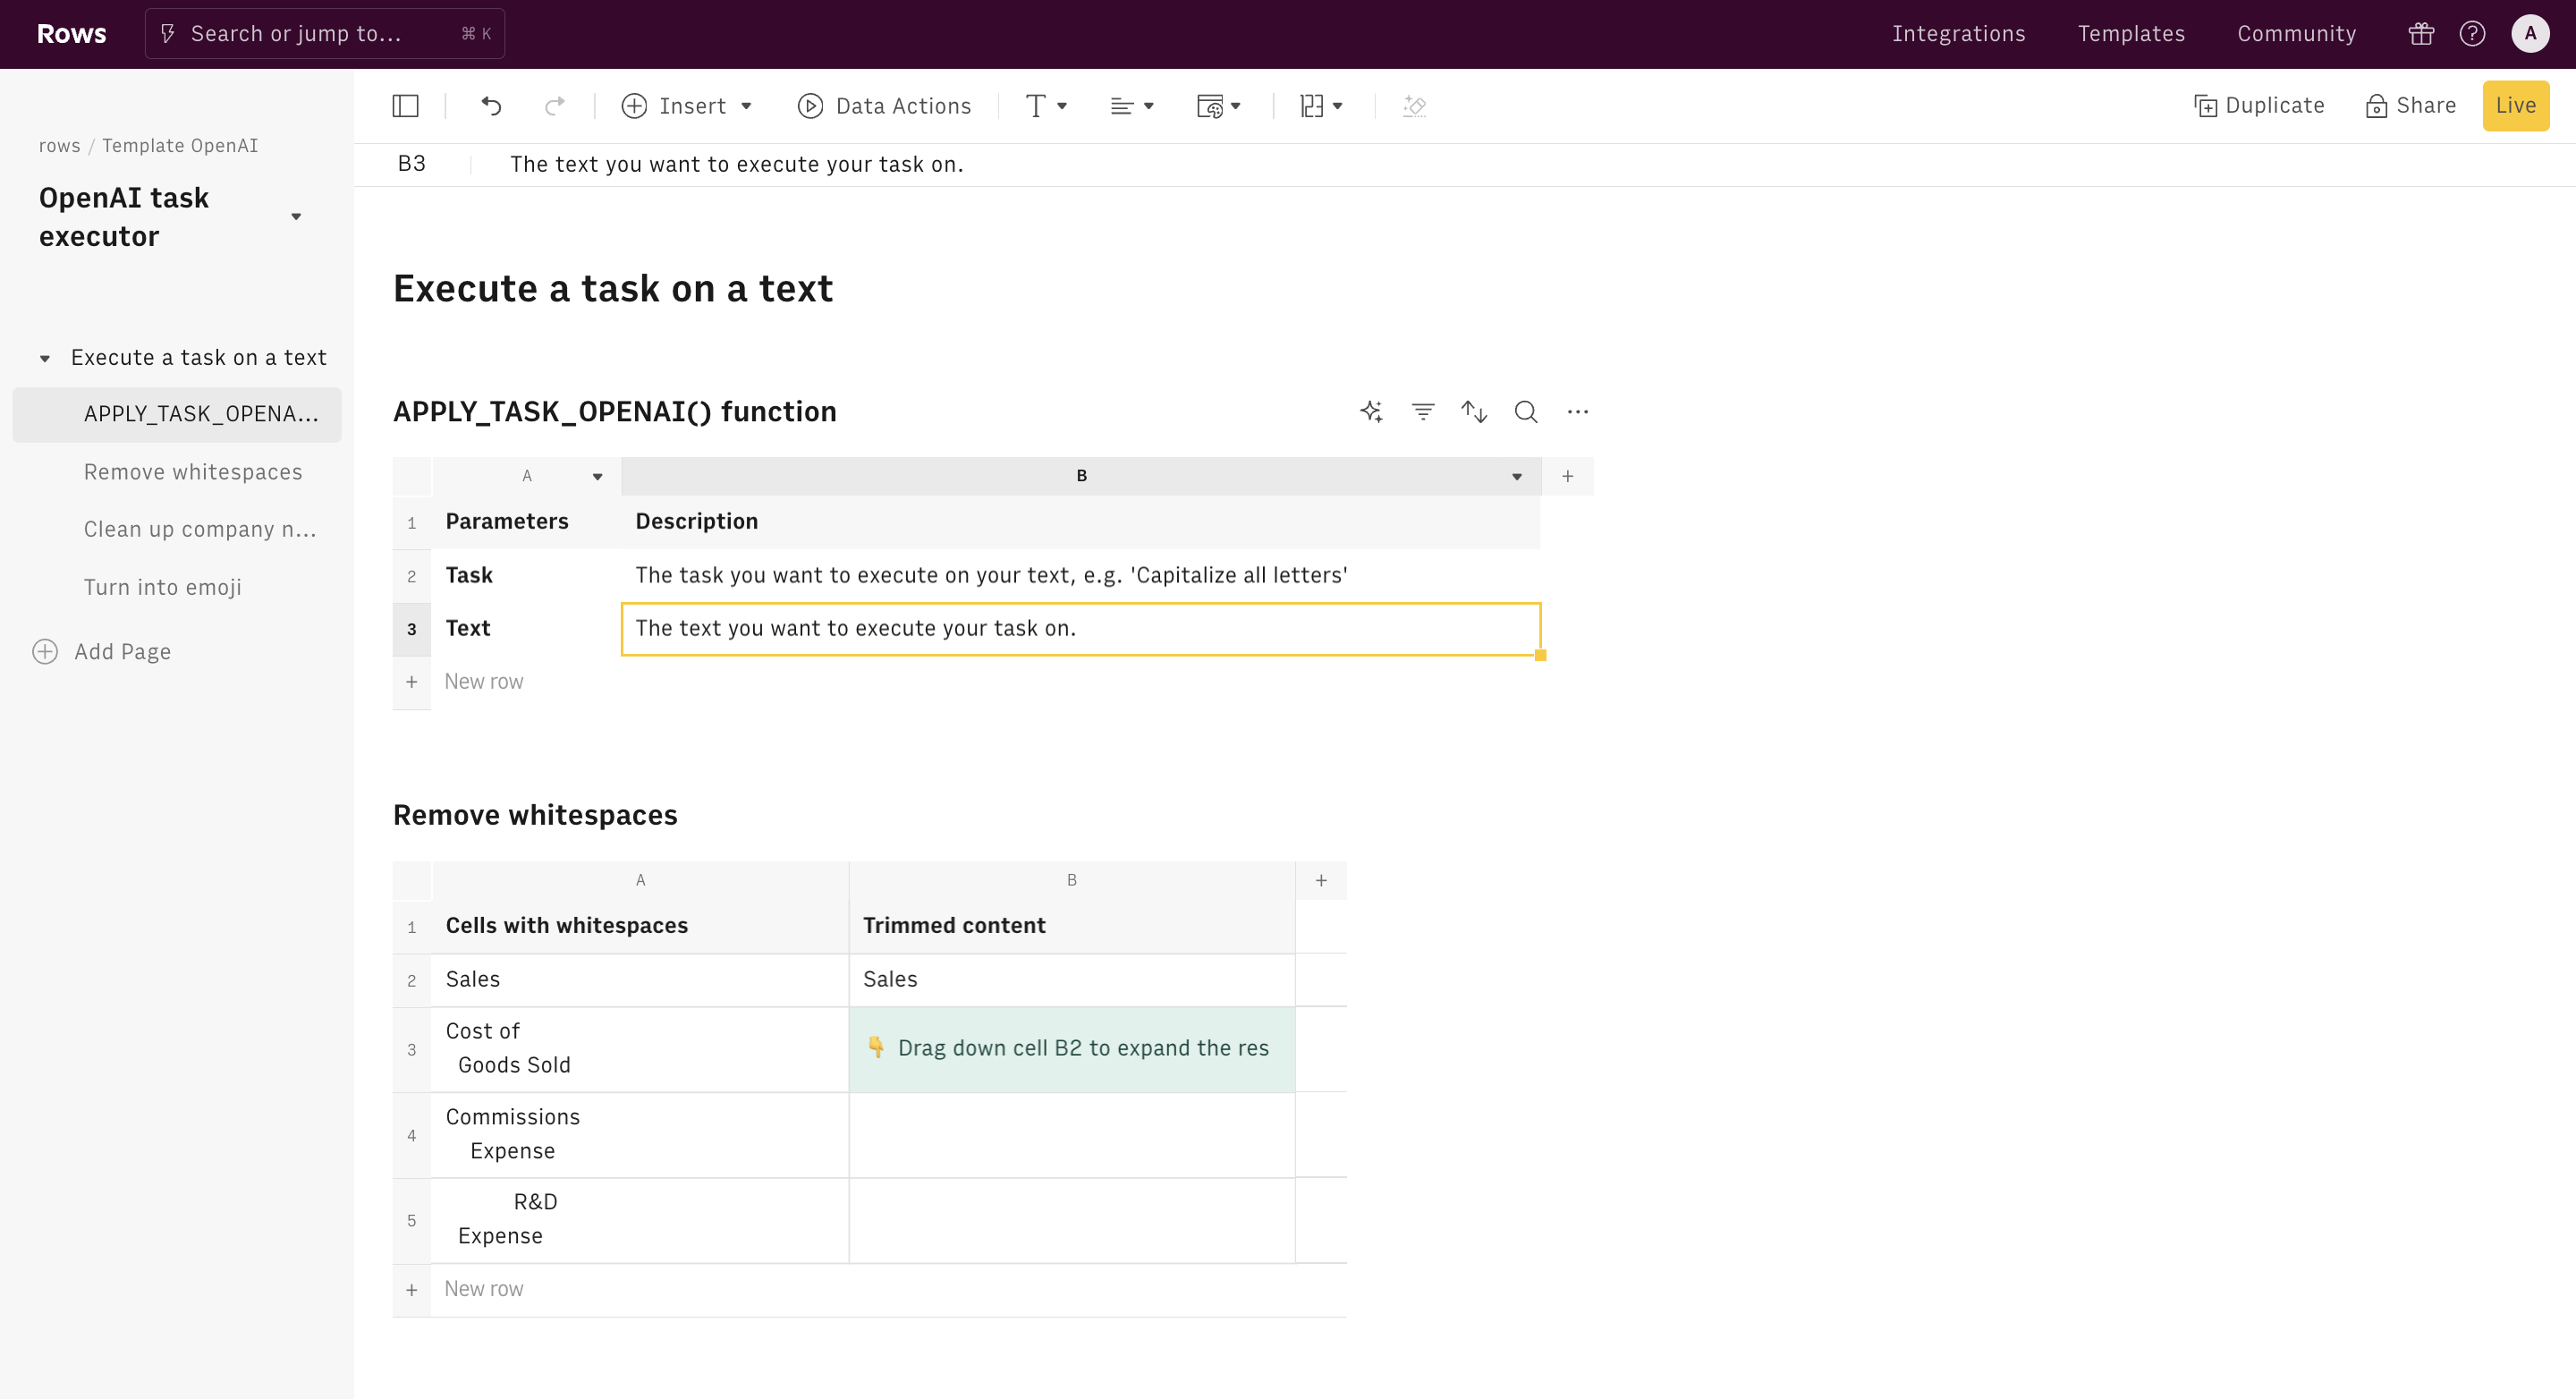Click the Duplicate button
2576x1399 pixels.
point(2259,106)
